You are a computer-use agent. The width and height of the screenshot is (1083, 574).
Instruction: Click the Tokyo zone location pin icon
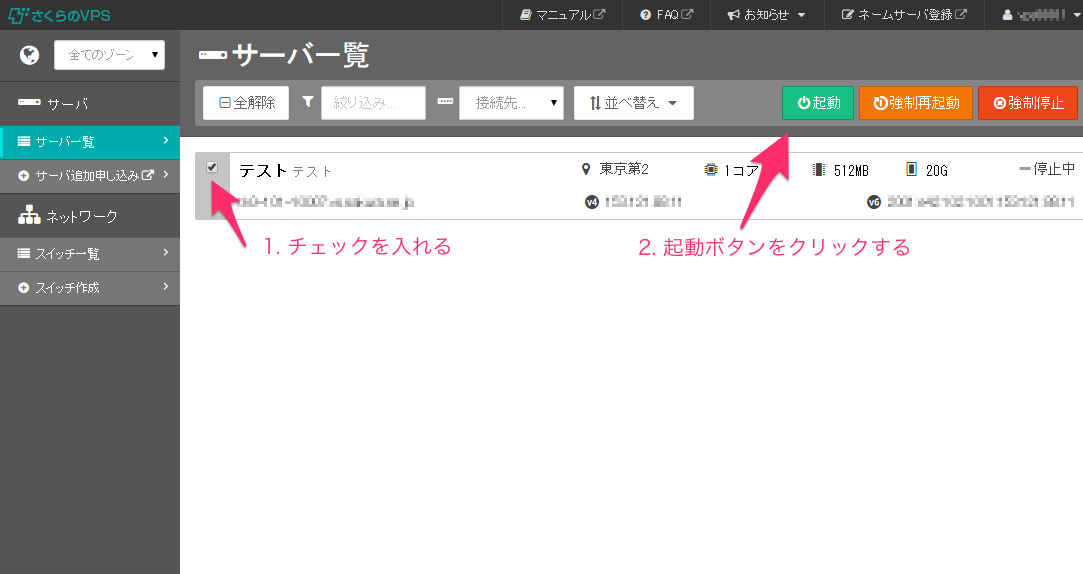tap(586, 169)
